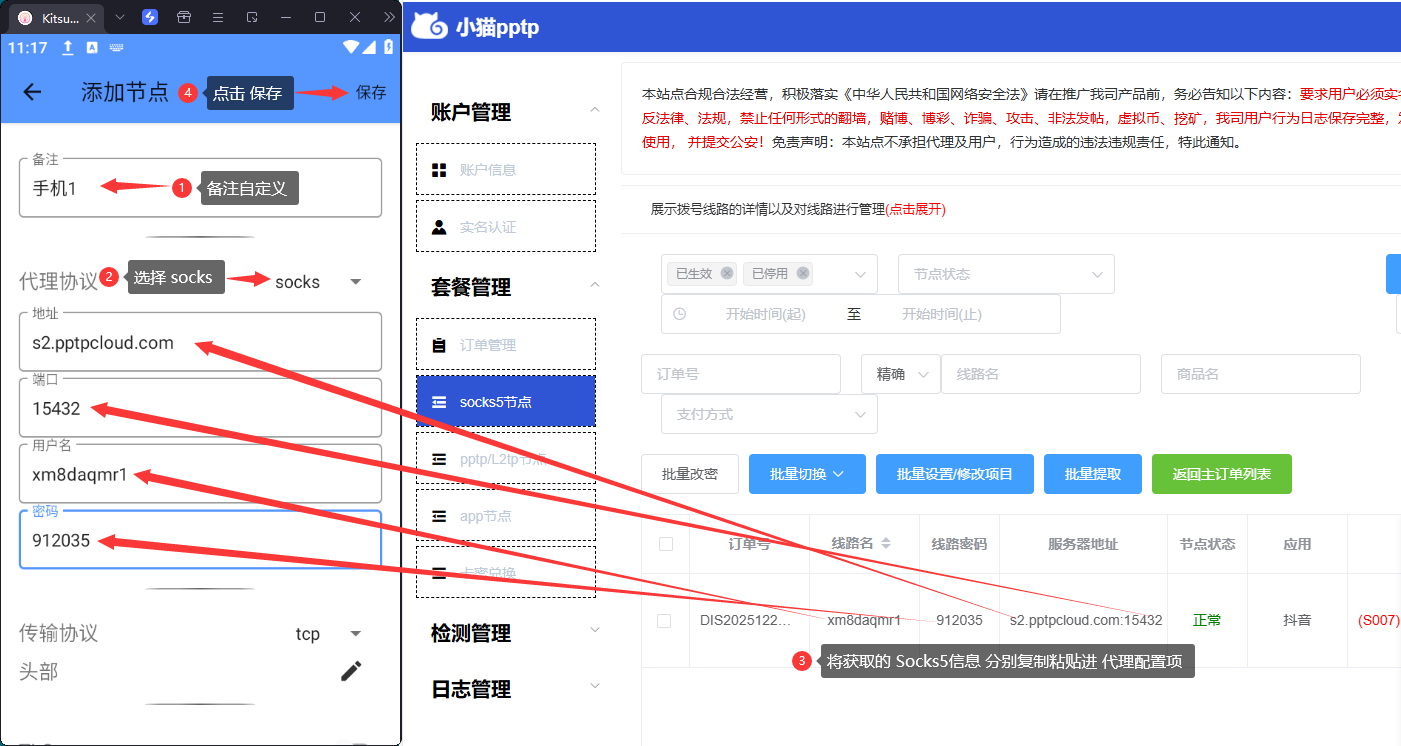
Task: Click the clock icon in date range field
Action: click(x=680, y=314)
